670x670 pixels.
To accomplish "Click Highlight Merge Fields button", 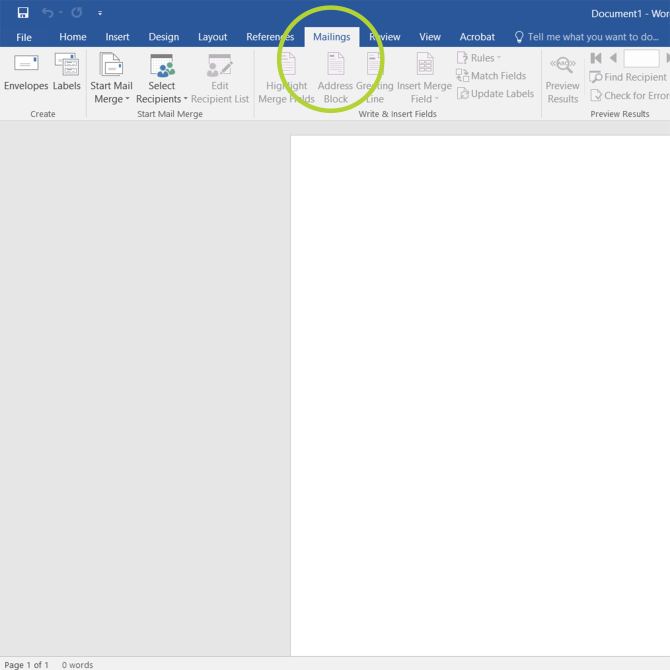I will [286, 78].
